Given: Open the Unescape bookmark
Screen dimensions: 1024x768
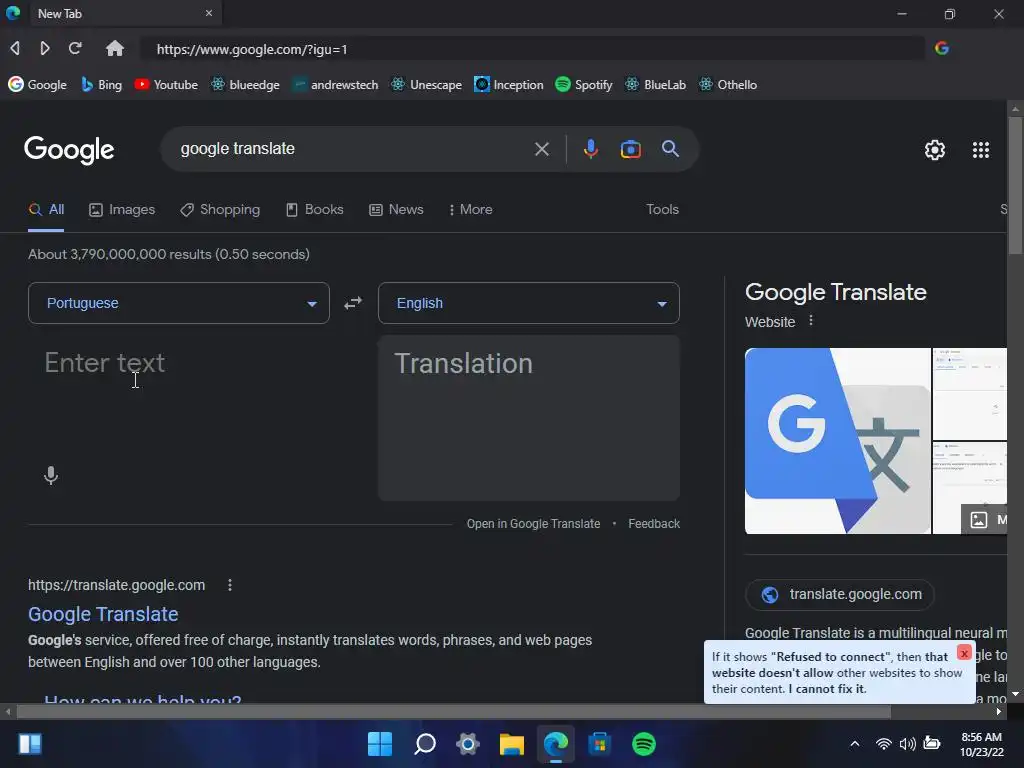Looking at the screenshot, I should (x=426, y=85).
